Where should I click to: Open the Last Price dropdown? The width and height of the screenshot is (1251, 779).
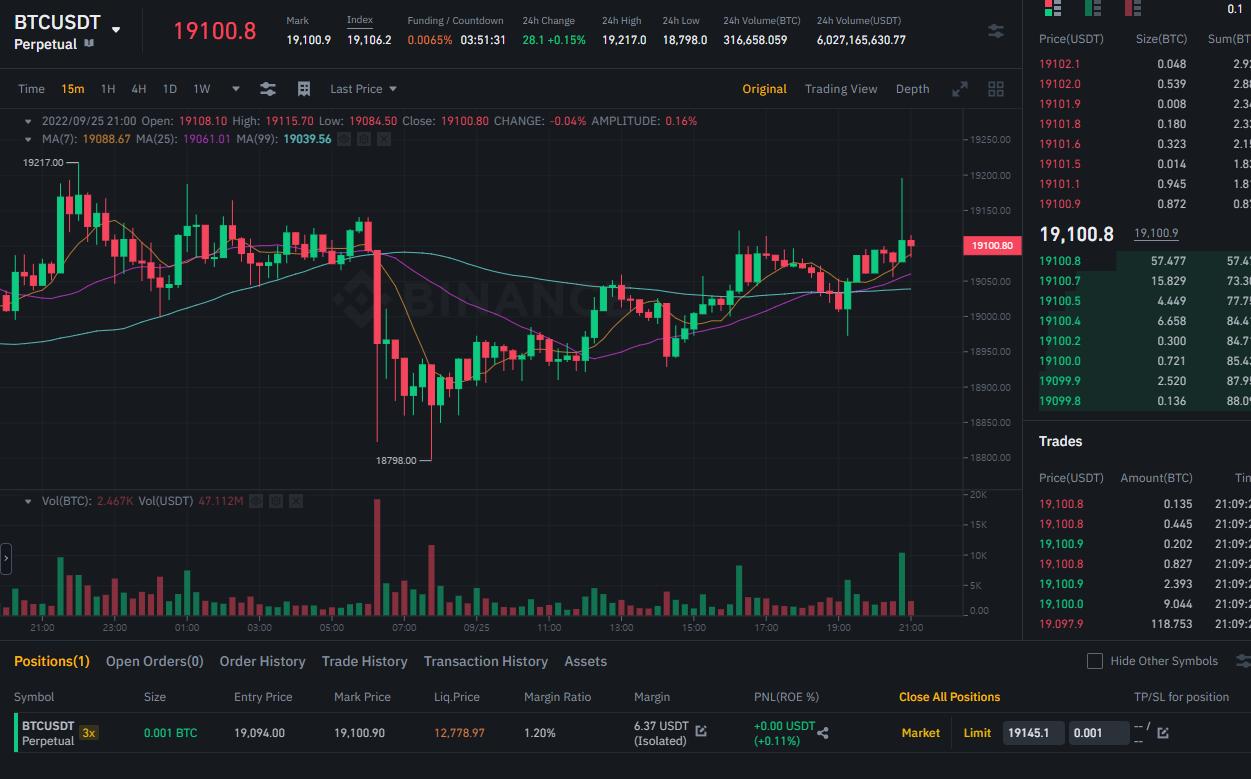pos(363,89)
